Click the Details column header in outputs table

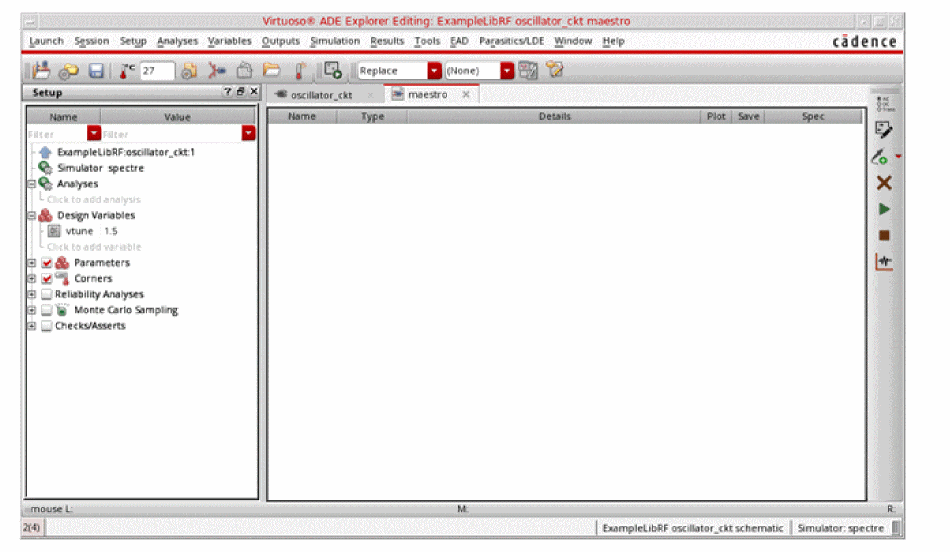[x=554, y=116]
